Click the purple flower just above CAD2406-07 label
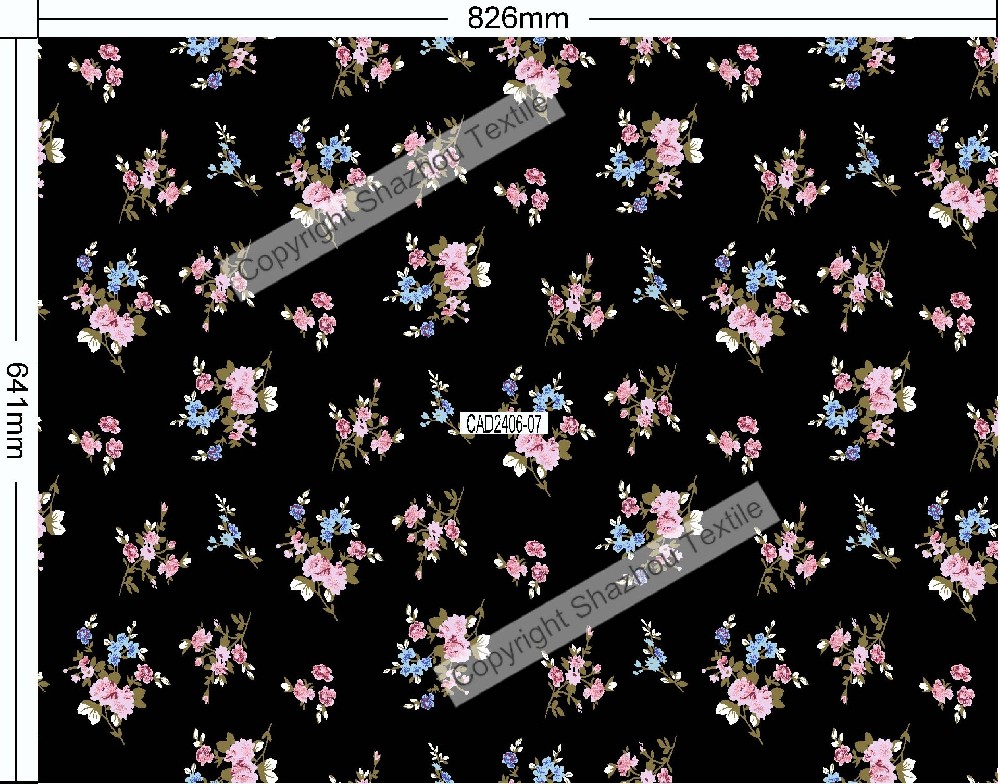Screen dimensions: 1000x784 pos(511,385)
